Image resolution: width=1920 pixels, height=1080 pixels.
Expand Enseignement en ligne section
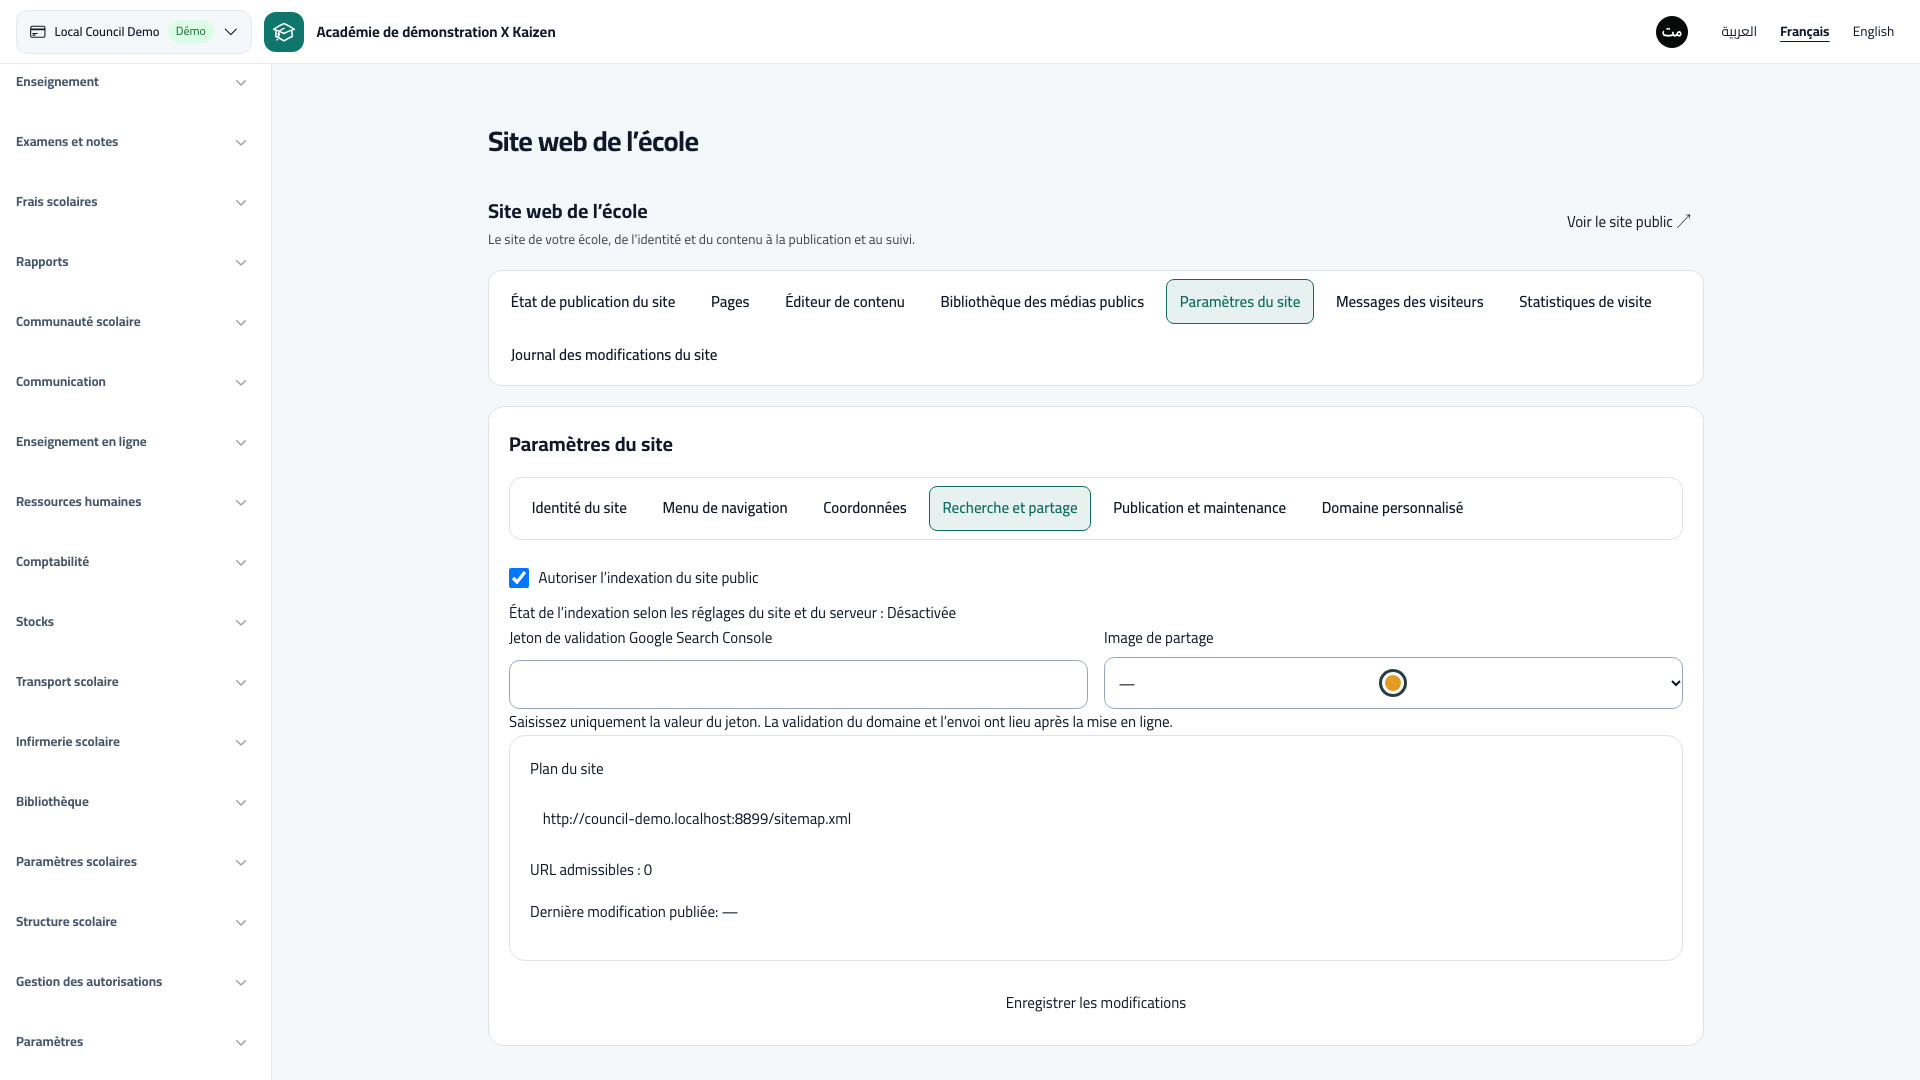coord(131,442)
